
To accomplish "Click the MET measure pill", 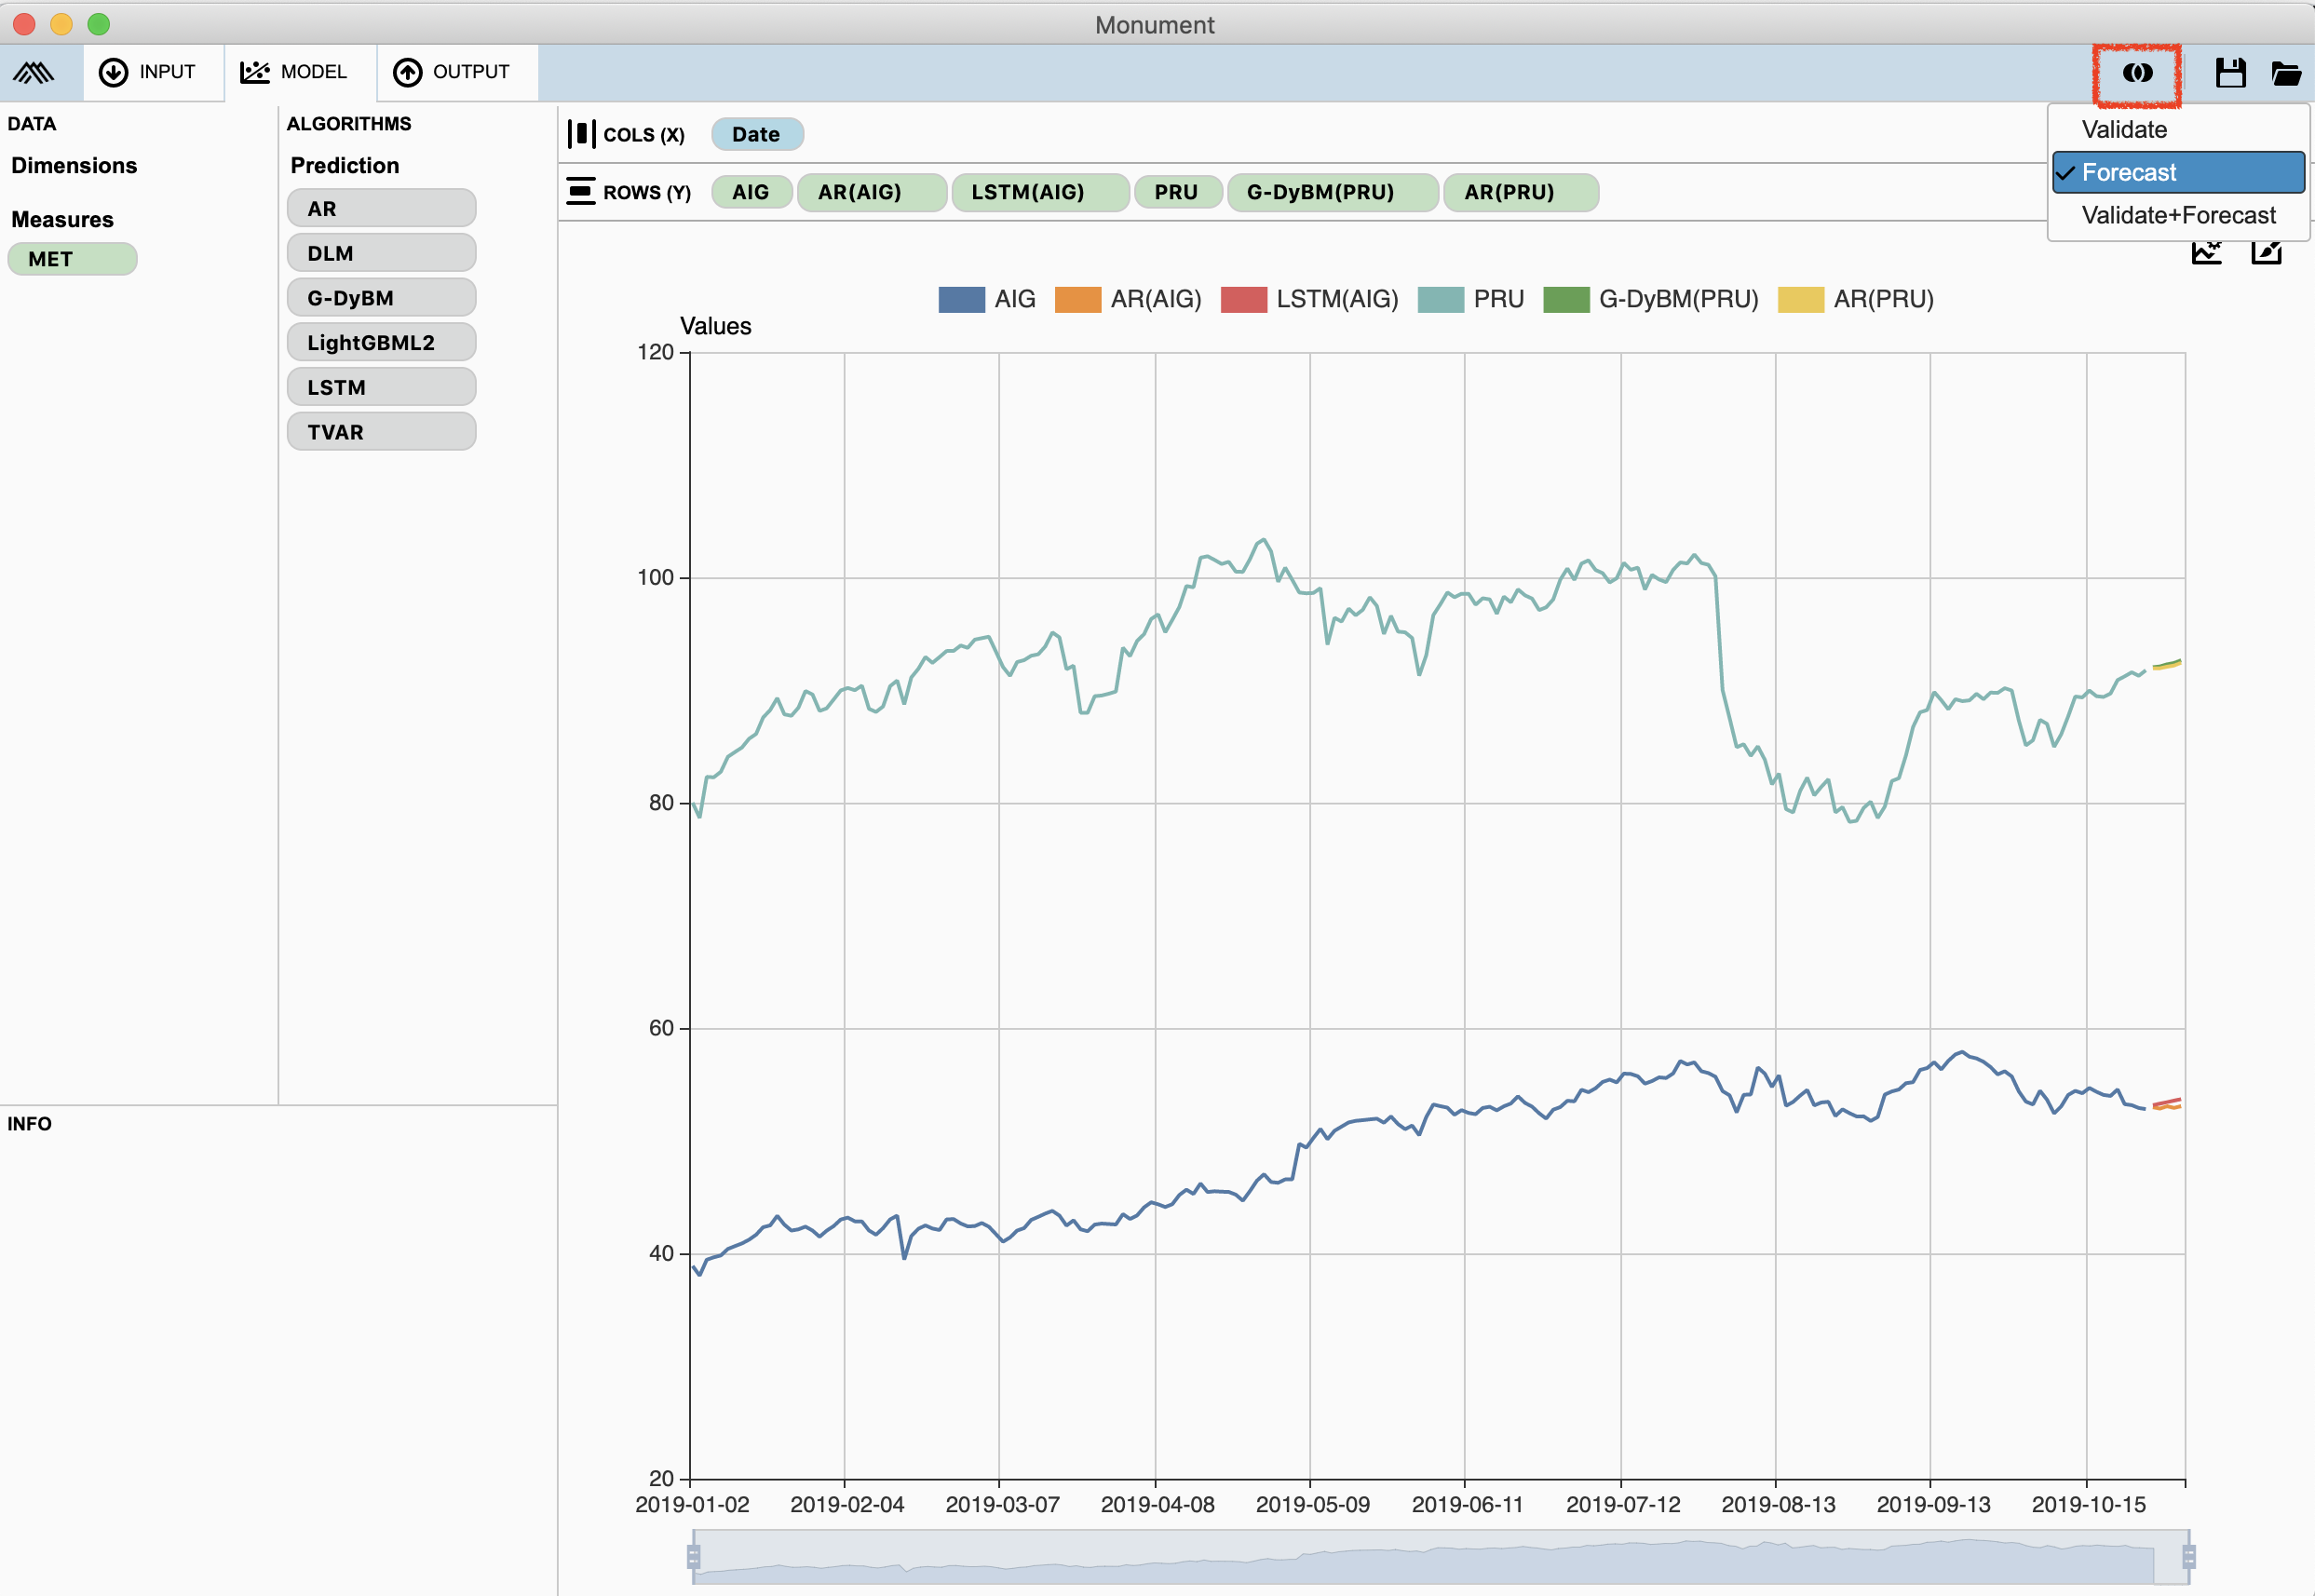I will (72, 259).
